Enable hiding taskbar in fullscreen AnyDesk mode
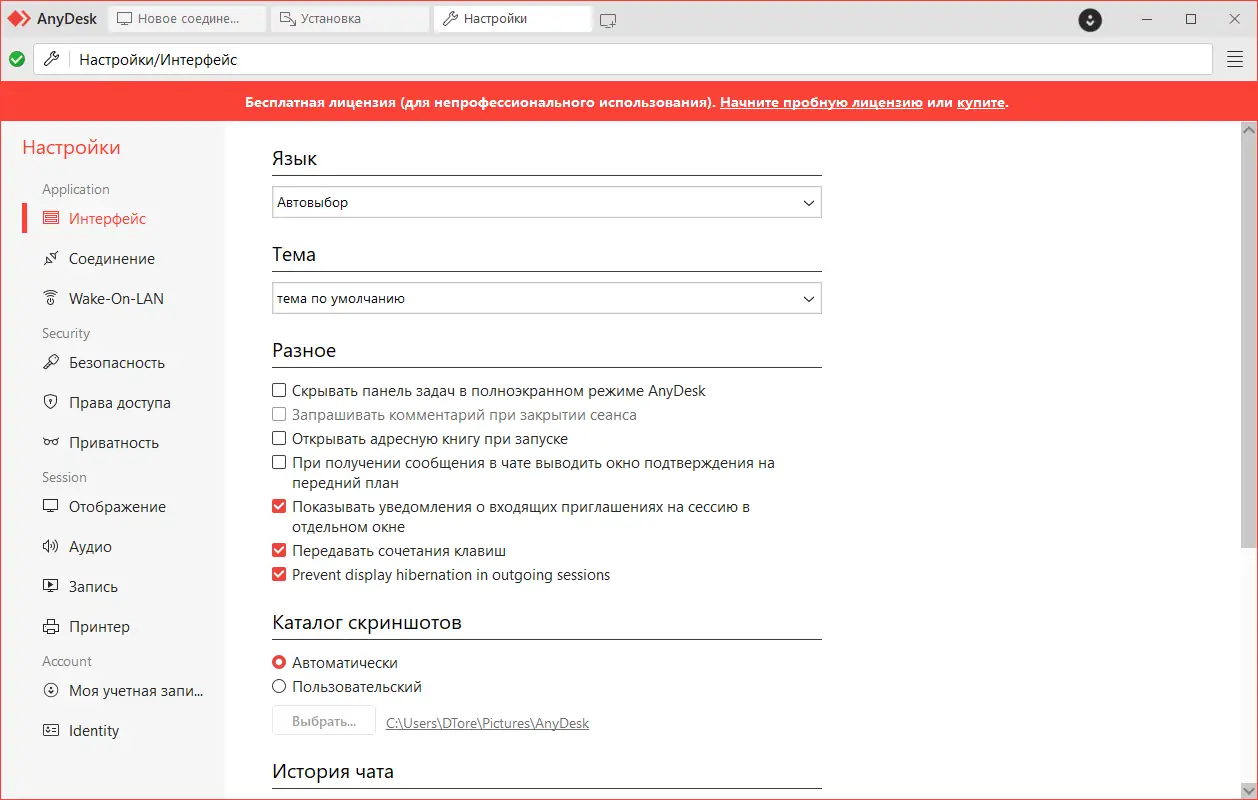The height and width of the screenshot is (800, 1258). [279, 391]
